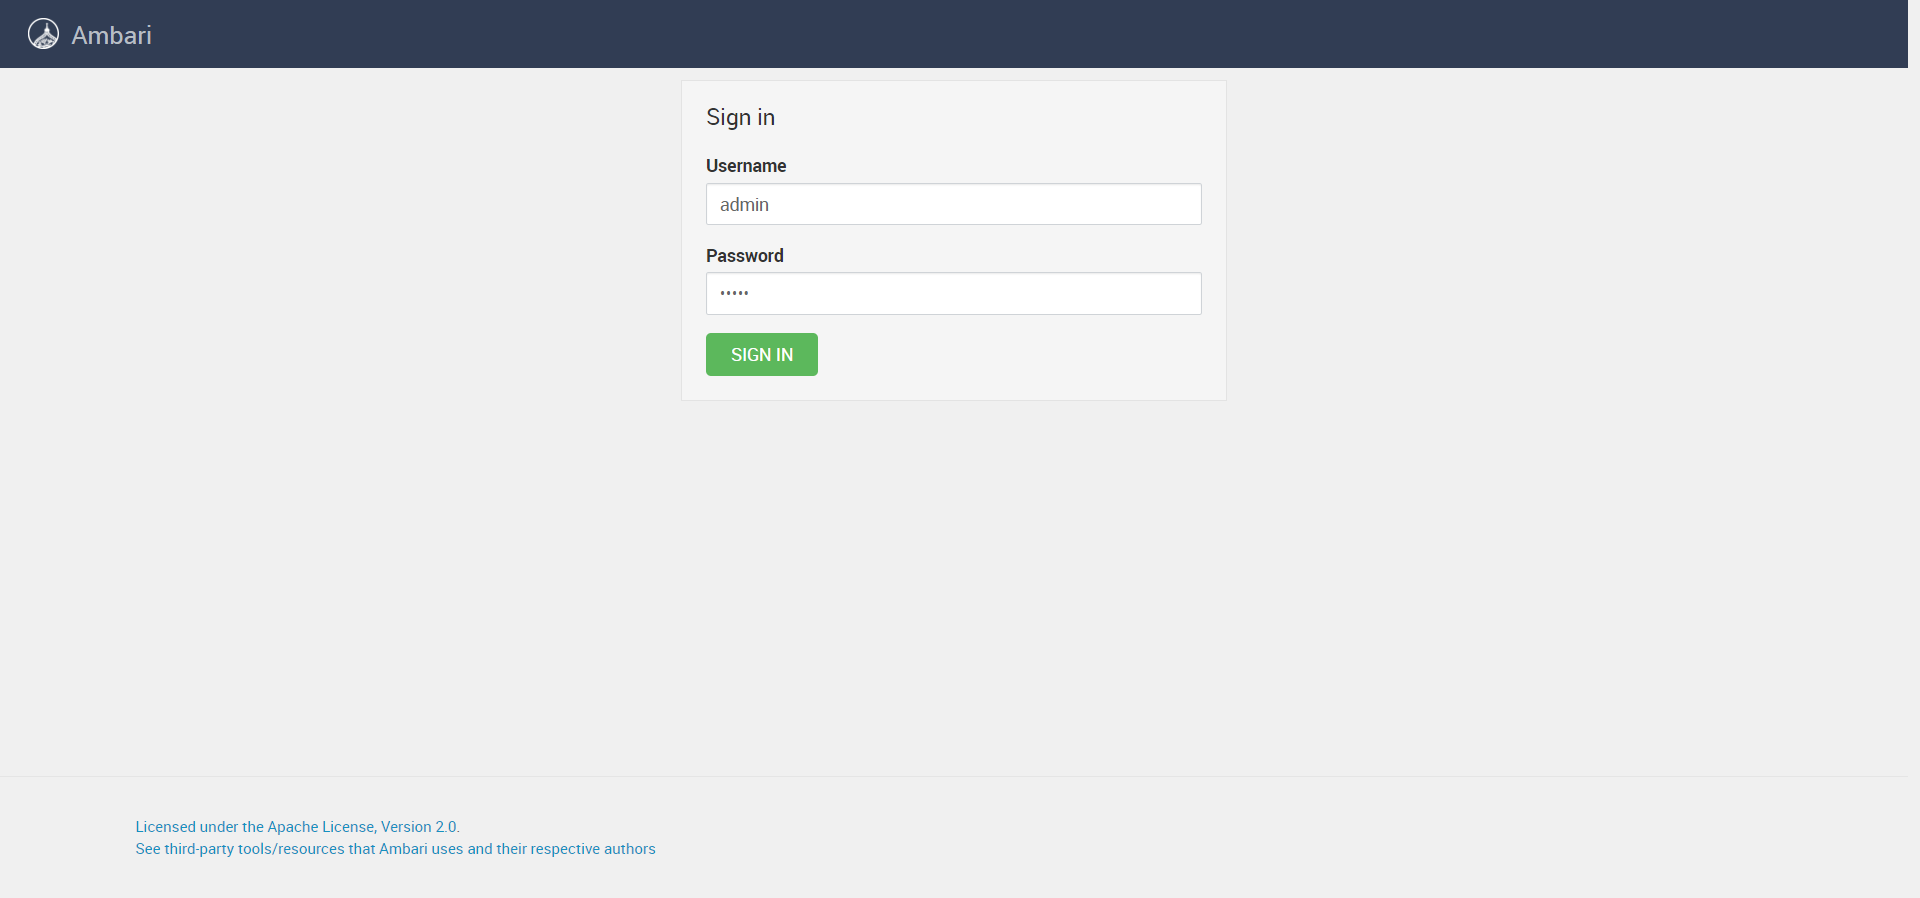Screen dimensions: 1920x898
Task: Open the Apache License, Version 2.0 link
Action: (x=297, y=827)
